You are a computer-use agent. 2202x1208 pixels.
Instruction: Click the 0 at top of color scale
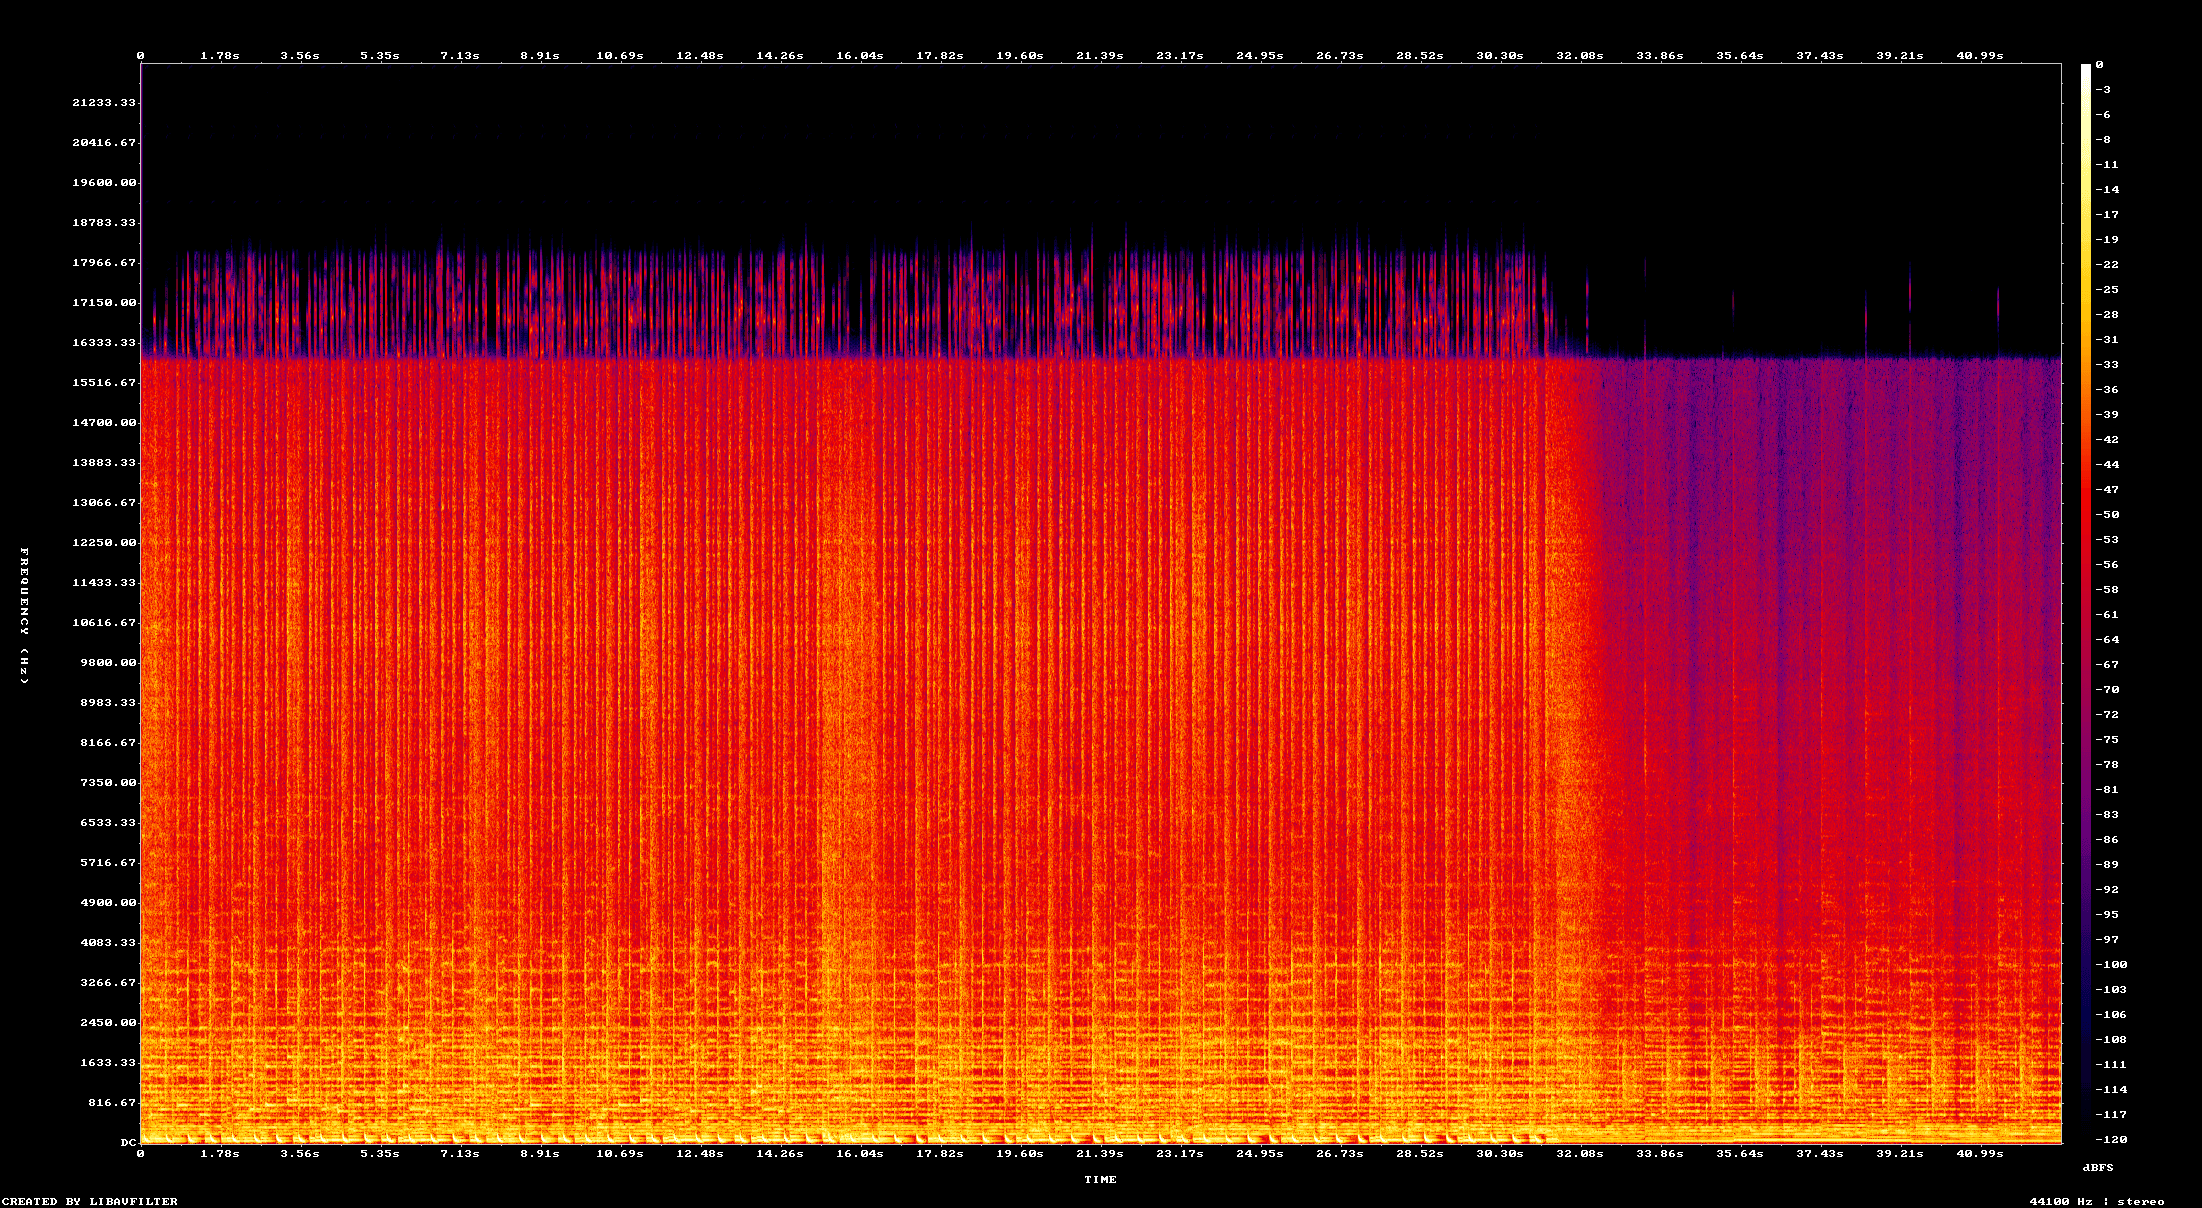[2097, 65]
